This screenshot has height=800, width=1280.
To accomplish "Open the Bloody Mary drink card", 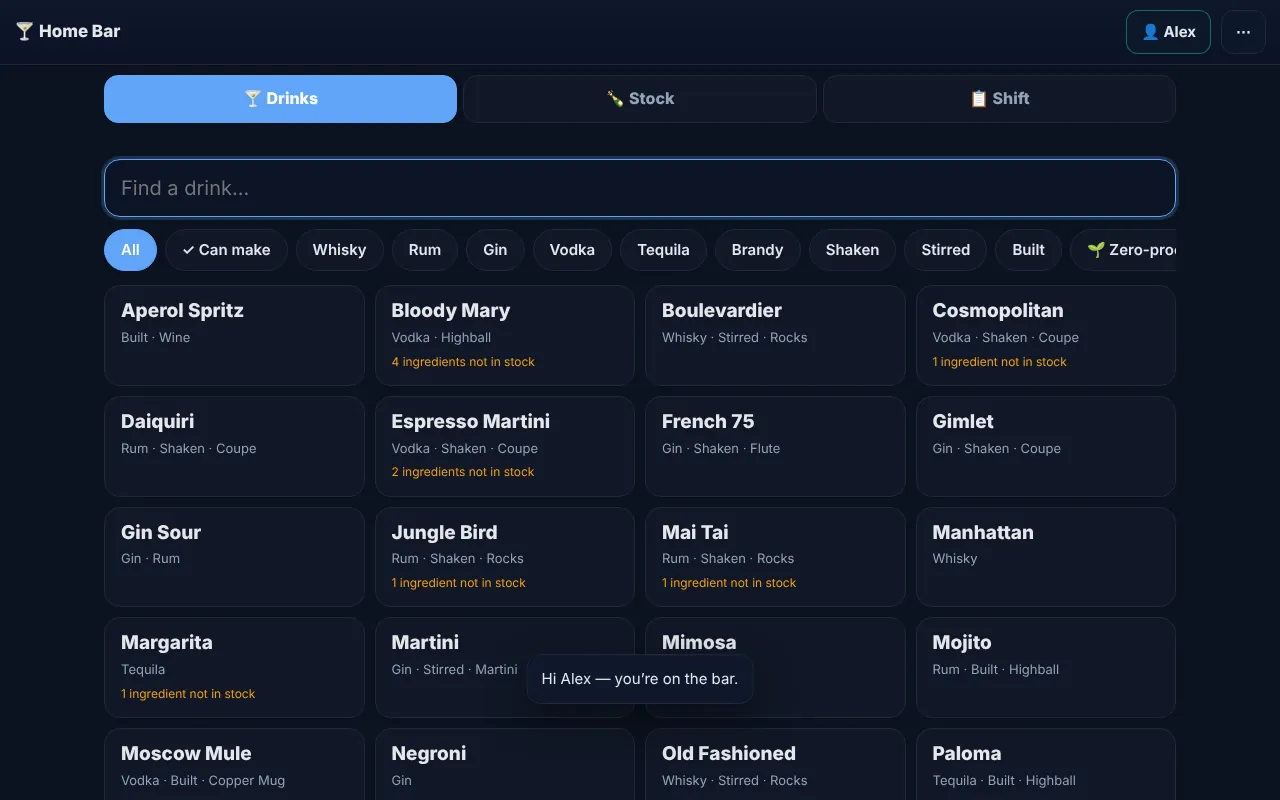I will [505, 336].
